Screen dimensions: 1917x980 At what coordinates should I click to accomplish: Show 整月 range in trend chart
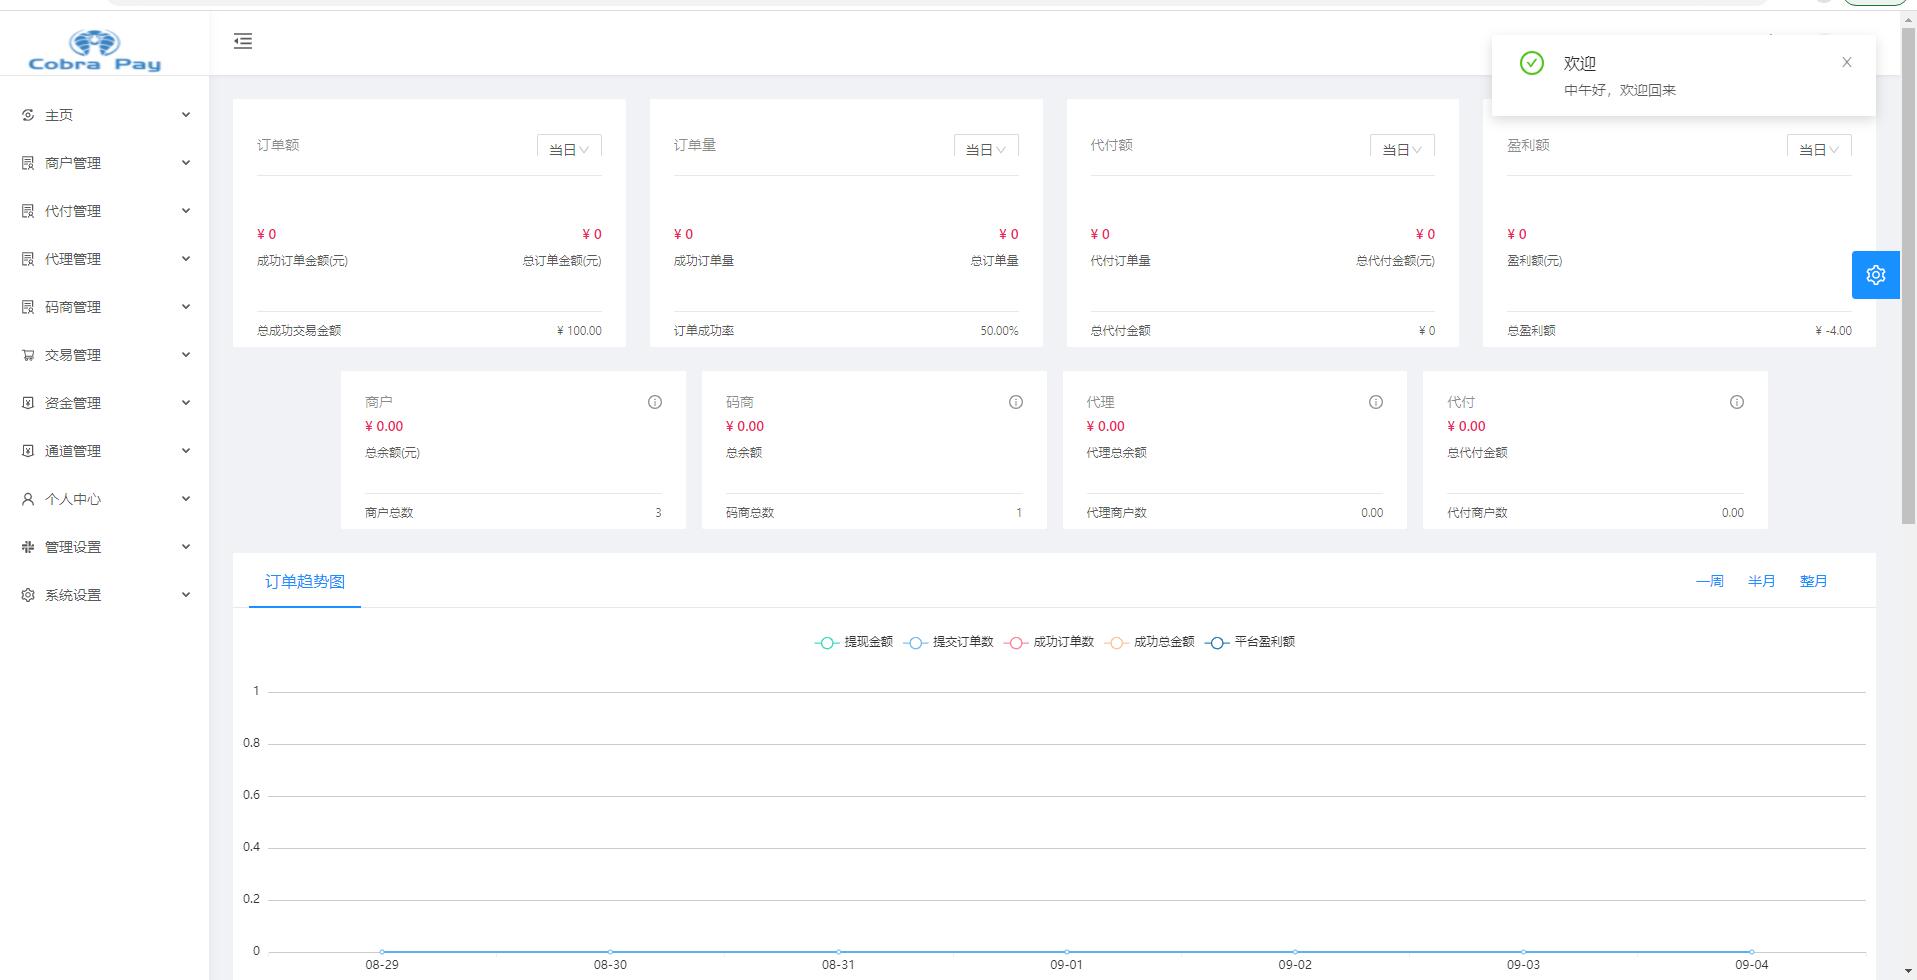(x=1813, y=581)
